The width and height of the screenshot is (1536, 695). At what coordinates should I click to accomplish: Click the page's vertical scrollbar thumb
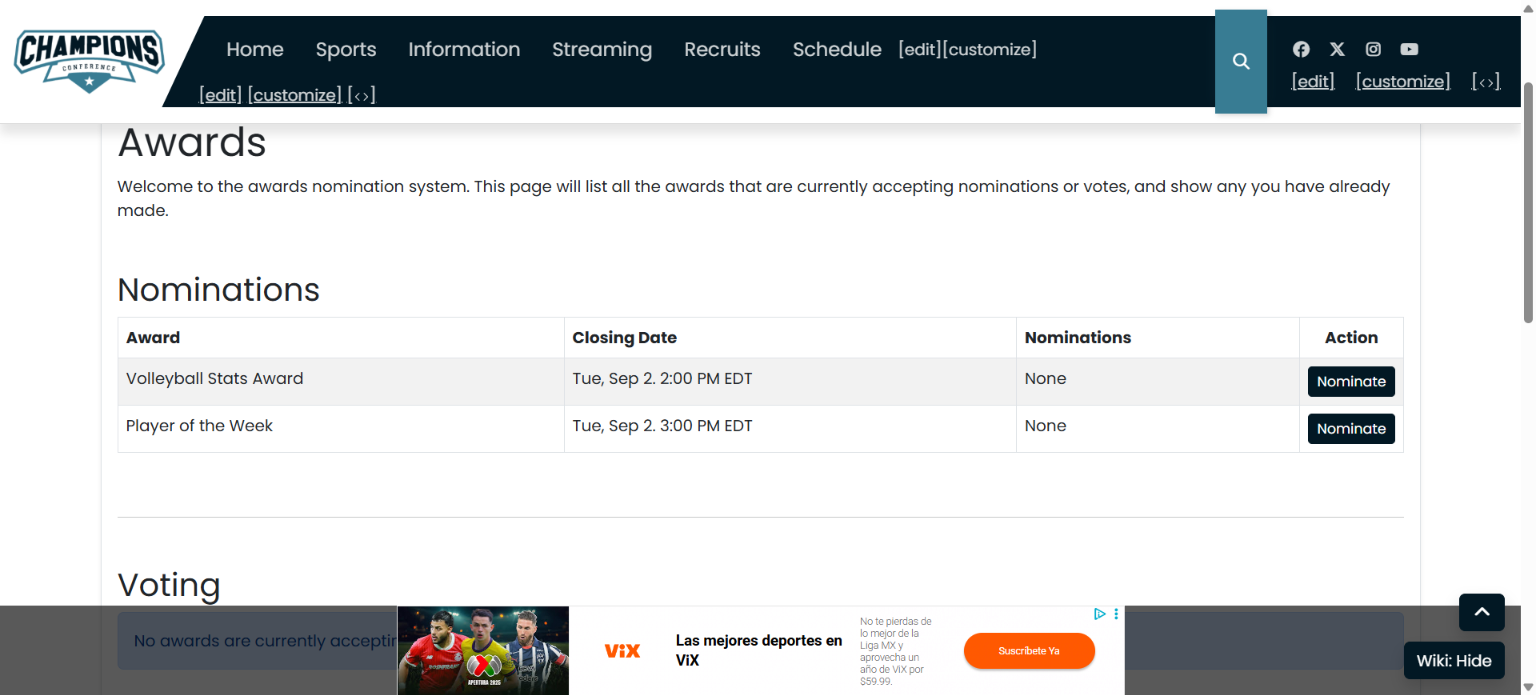point(1528,200)
